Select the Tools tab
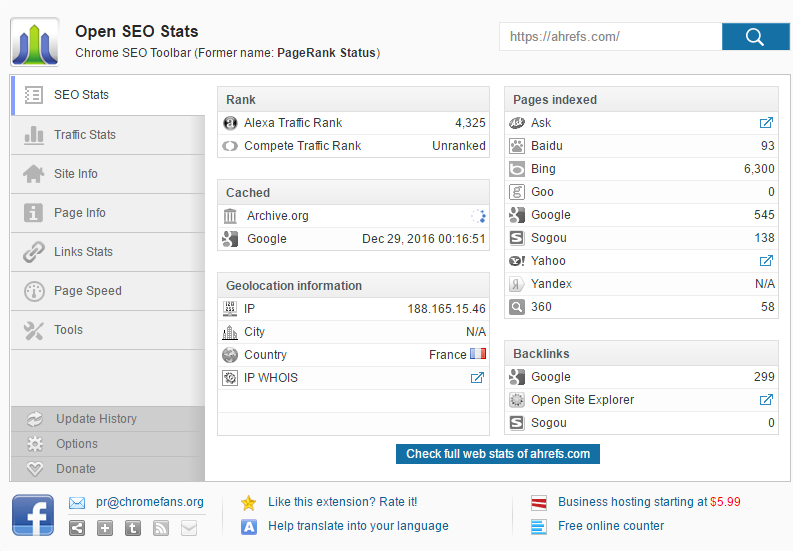The width and height of the screenshot is (793, 551). coord(108,329)
